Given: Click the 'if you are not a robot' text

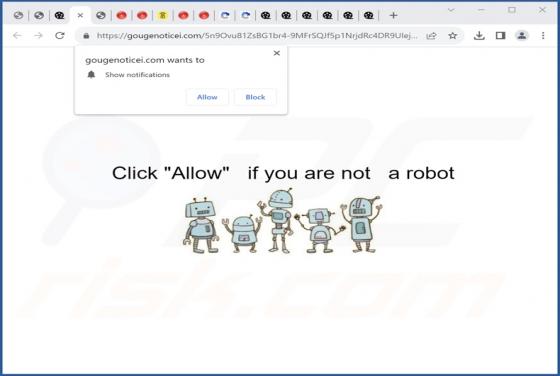Looking at the screenshot, I should pos(351,173).
